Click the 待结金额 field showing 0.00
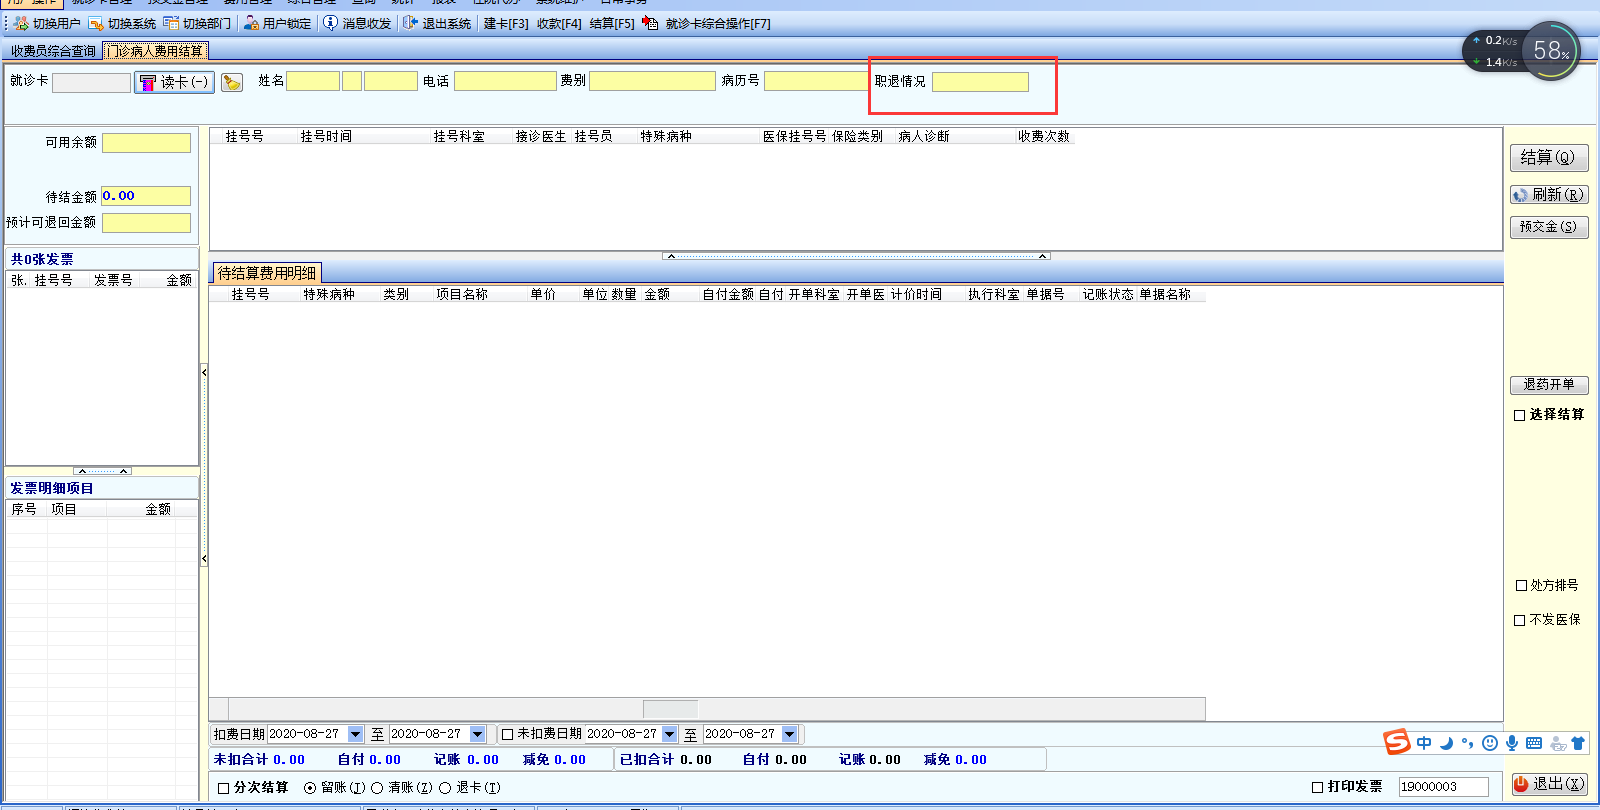This screenshot has width=1600, height=810. click(x=146, y=196)
